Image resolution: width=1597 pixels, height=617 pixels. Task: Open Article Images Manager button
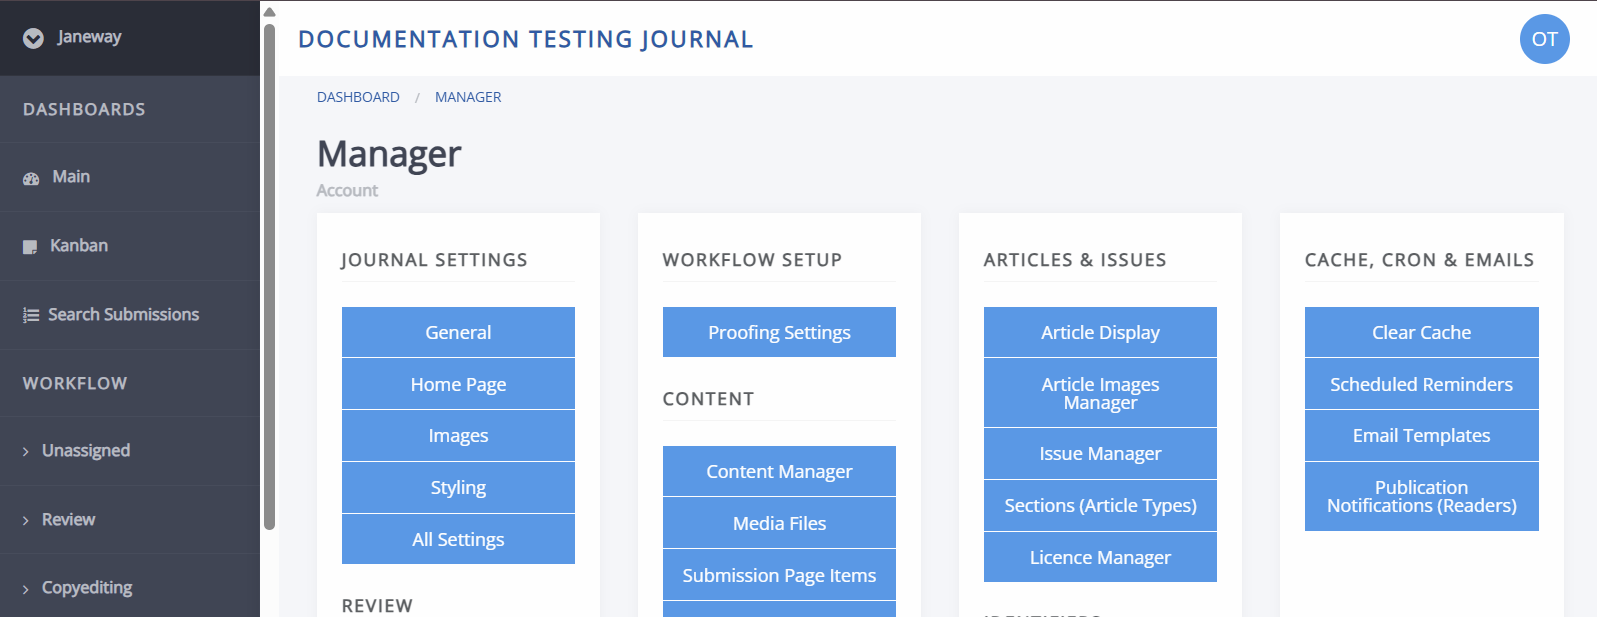1100,393
